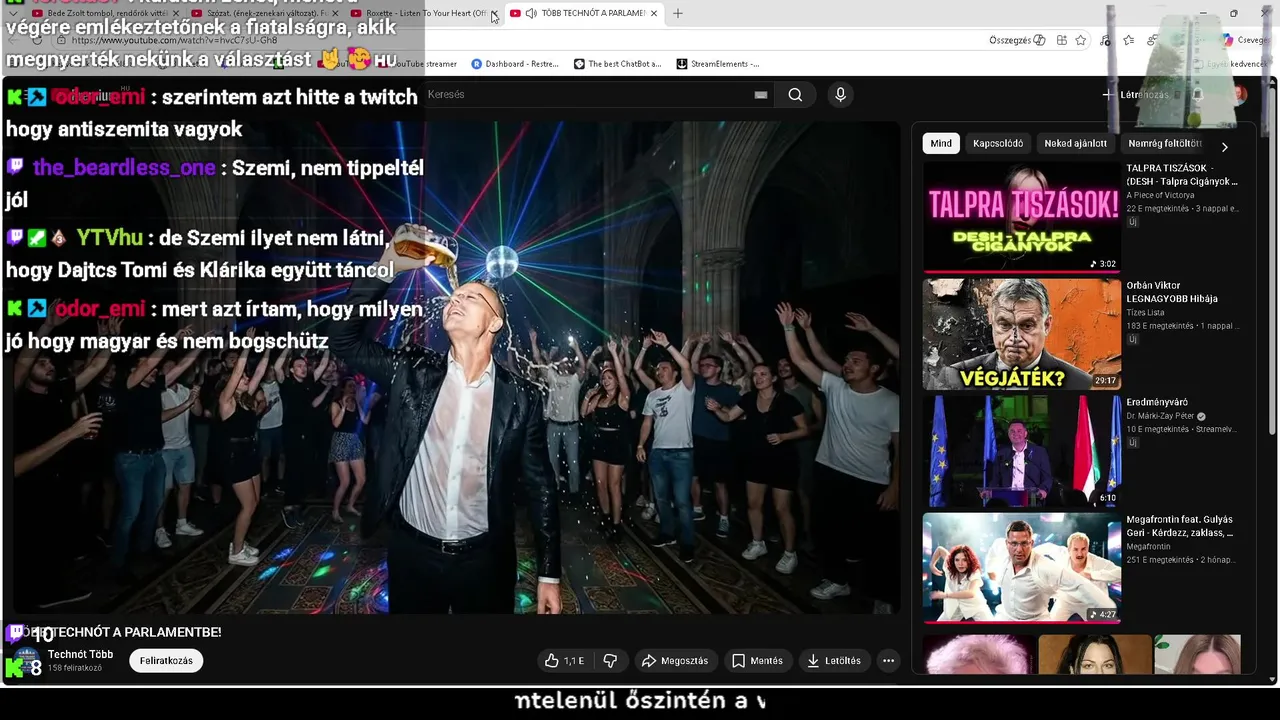The image size is (1280, 720).
Task: Mute the tab via speaker icon
Action: coord(531,13)
